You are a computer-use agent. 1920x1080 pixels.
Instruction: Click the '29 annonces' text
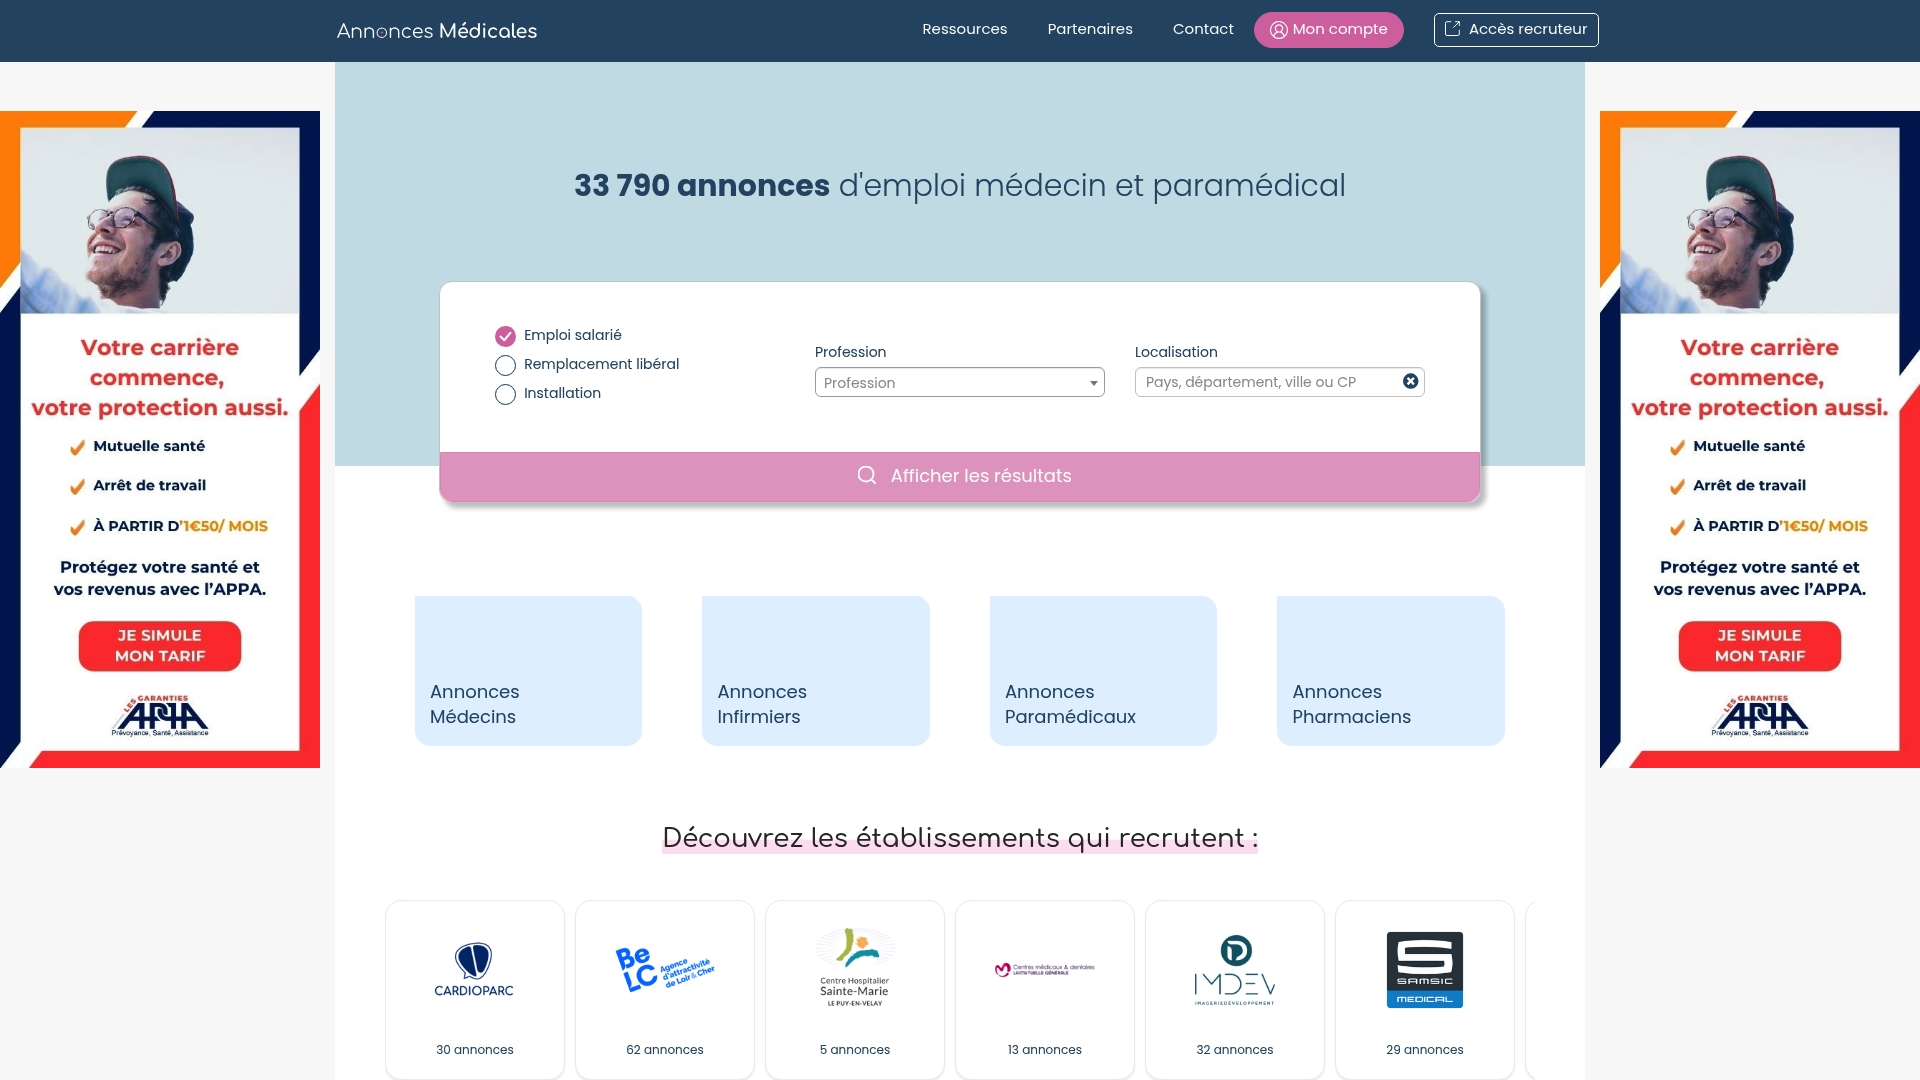coord(1425,1050)
